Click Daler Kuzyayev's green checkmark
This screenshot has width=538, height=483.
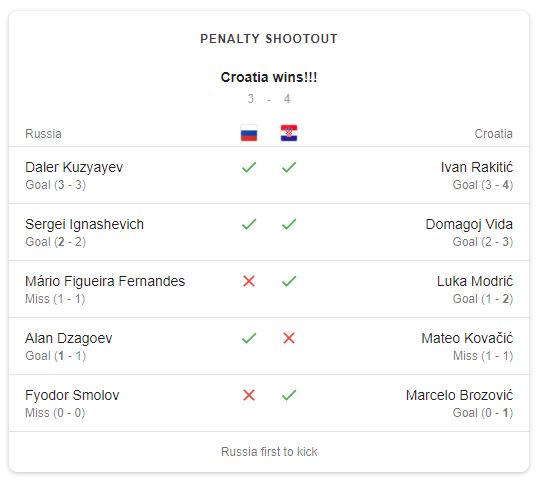pos(249,167)
